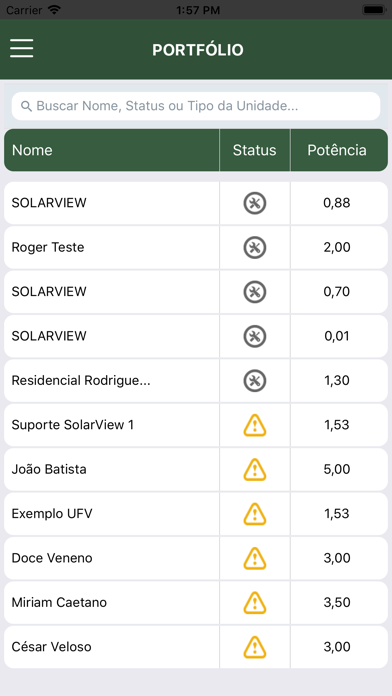Sort by the Nome column header

point(32,150)
